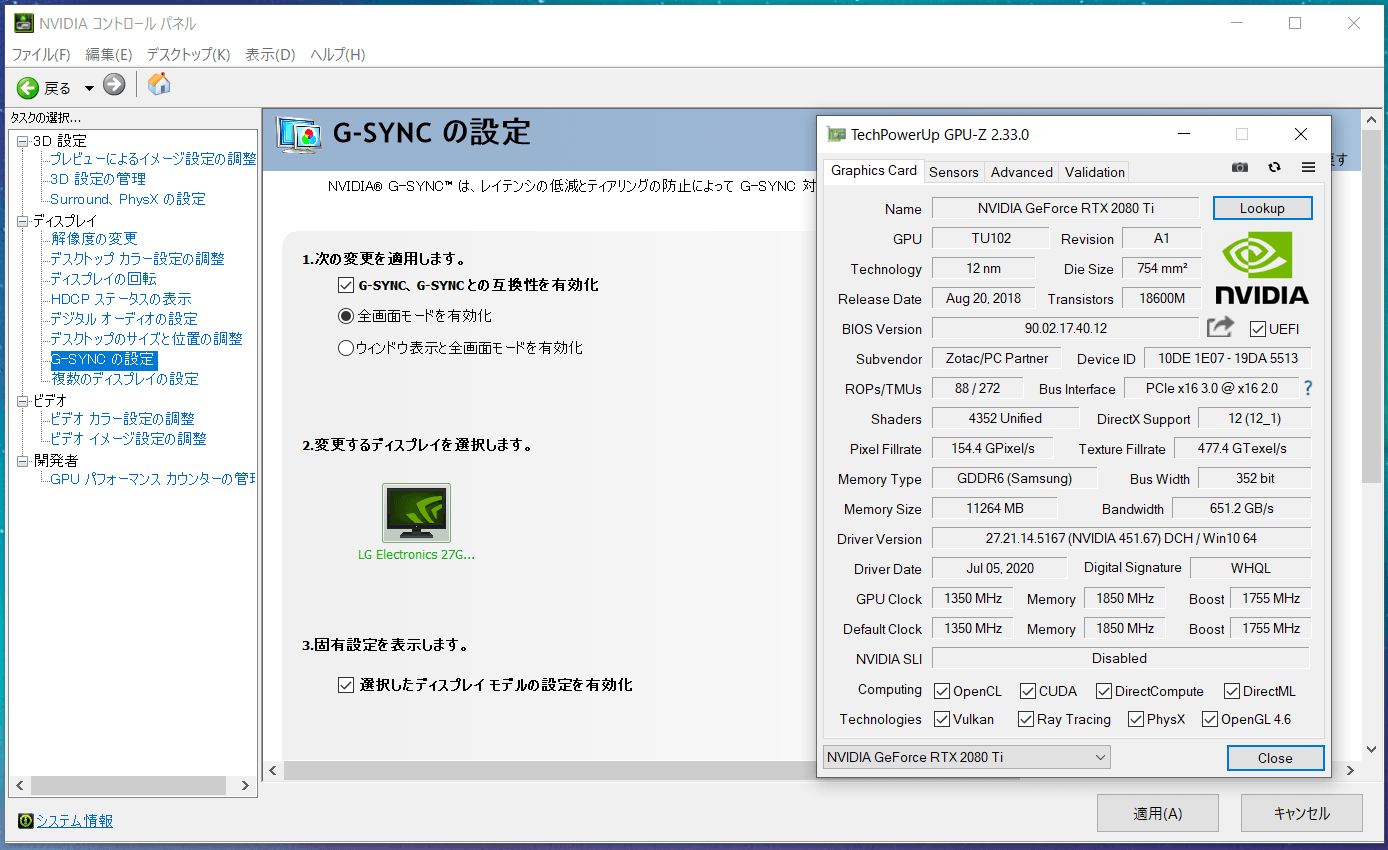
Task: Toggle the DirectML checkbox
Action: [x=1232, y=691]
